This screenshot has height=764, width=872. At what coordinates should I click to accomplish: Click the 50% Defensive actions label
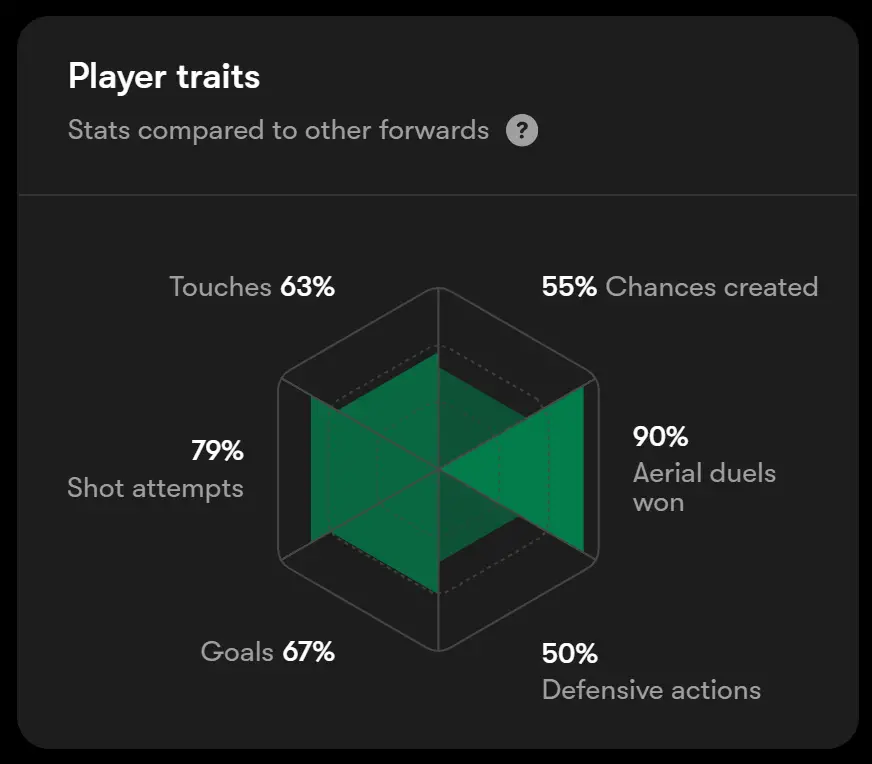(x=651, y=672)
